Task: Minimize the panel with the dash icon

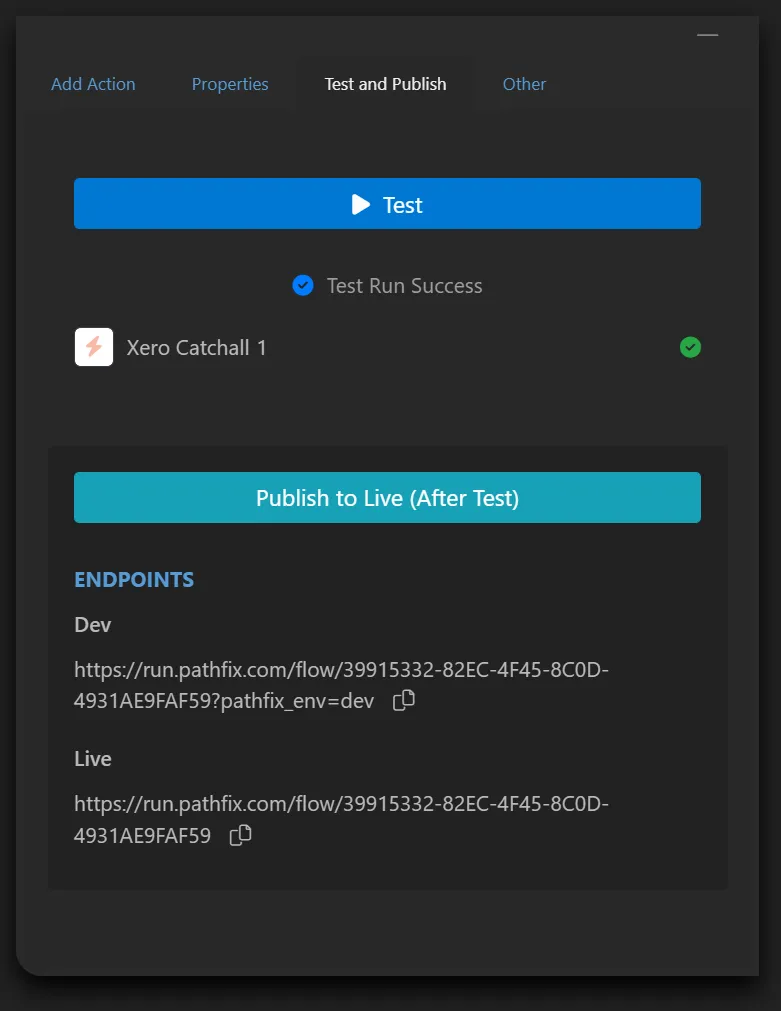Action: (x=707, y=35)
